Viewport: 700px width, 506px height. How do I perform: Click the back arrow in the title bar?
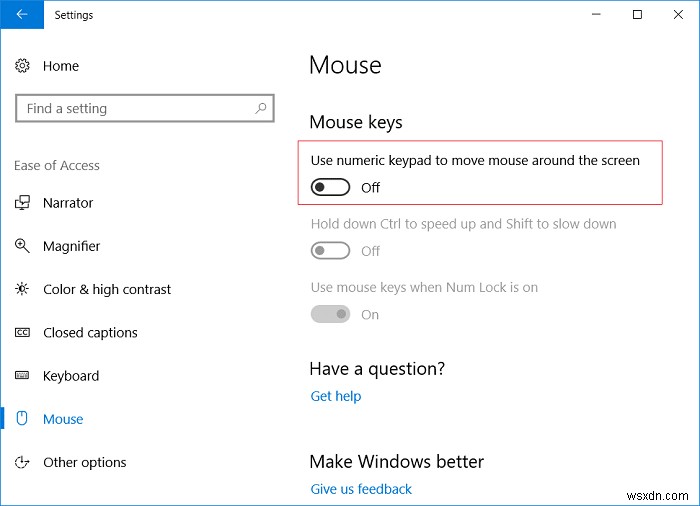[x=22, y=15]
